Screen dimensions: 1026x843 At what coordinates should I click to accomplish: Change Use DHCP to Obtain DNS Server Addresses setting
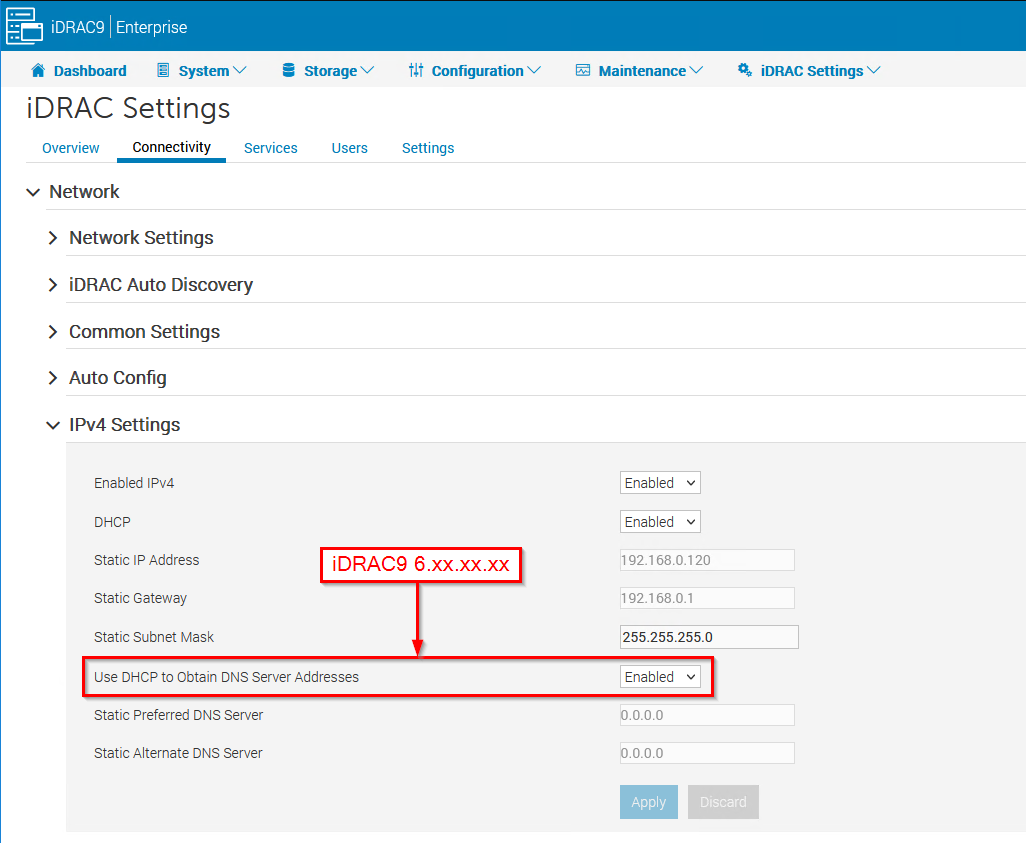tap(660, 676)
